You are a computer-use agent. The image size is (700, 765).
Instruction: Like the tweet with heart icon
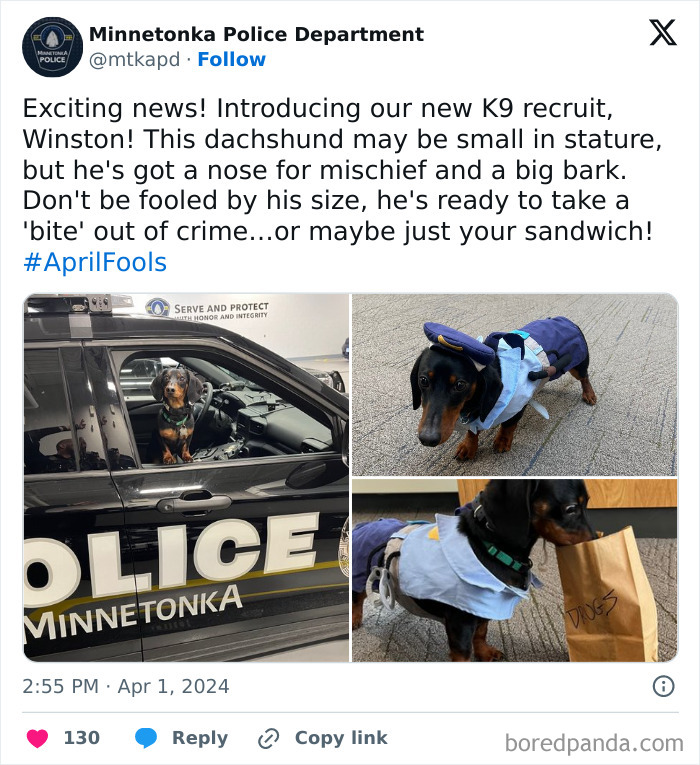click(x=37, y=738)
